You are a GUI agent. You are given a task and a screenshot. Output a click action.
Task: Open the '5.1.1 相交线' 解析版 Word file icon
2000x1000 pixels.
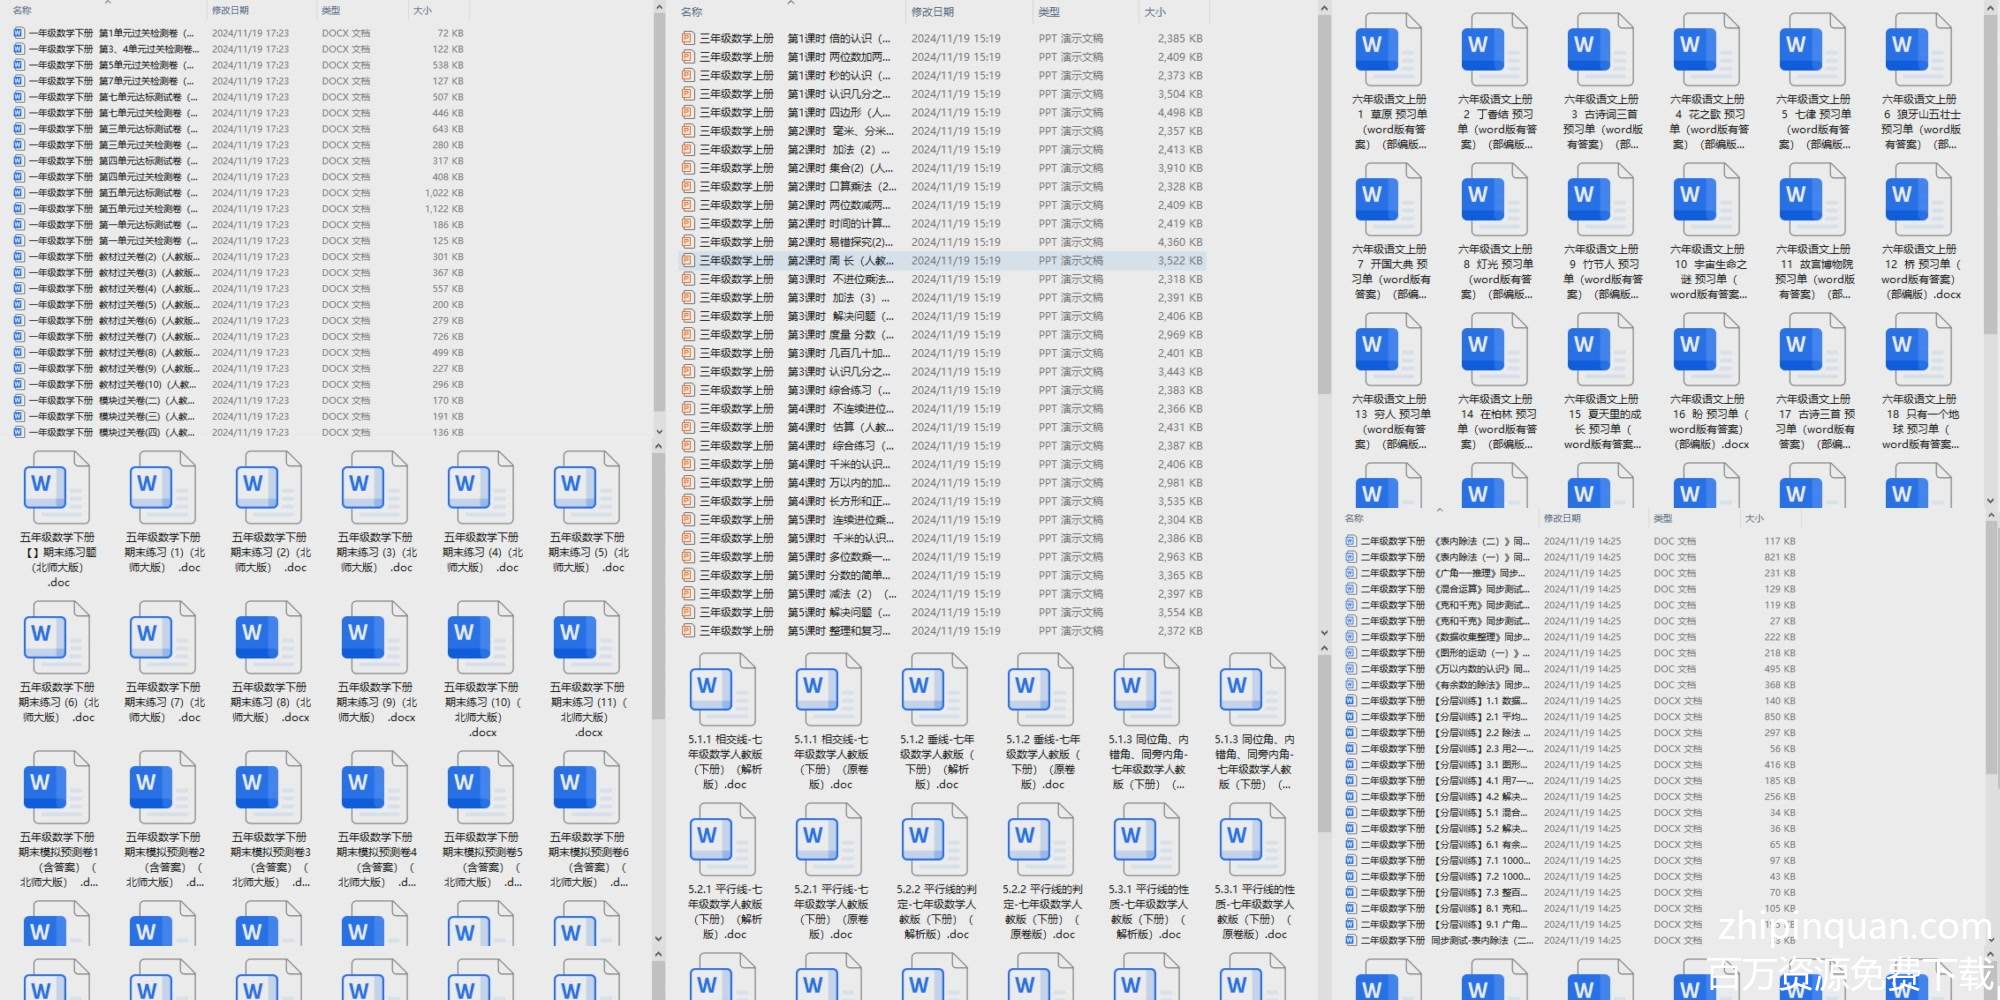point(723,692)
